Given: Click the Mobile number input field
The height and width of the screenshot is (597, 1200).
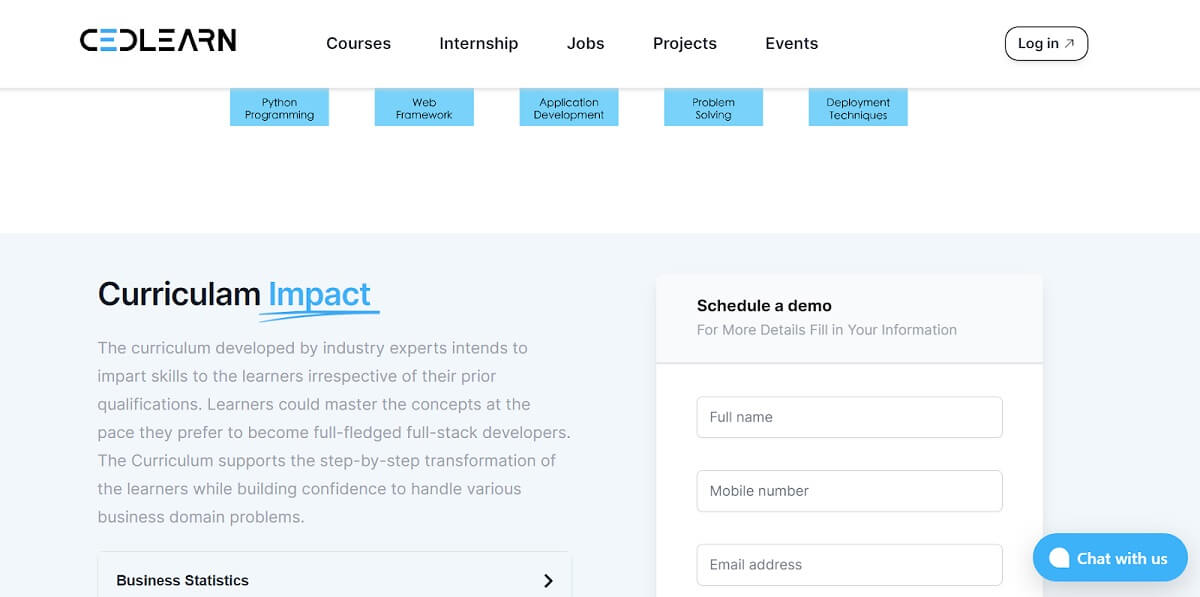Looking at the screenshot, I should pos(849,491).
